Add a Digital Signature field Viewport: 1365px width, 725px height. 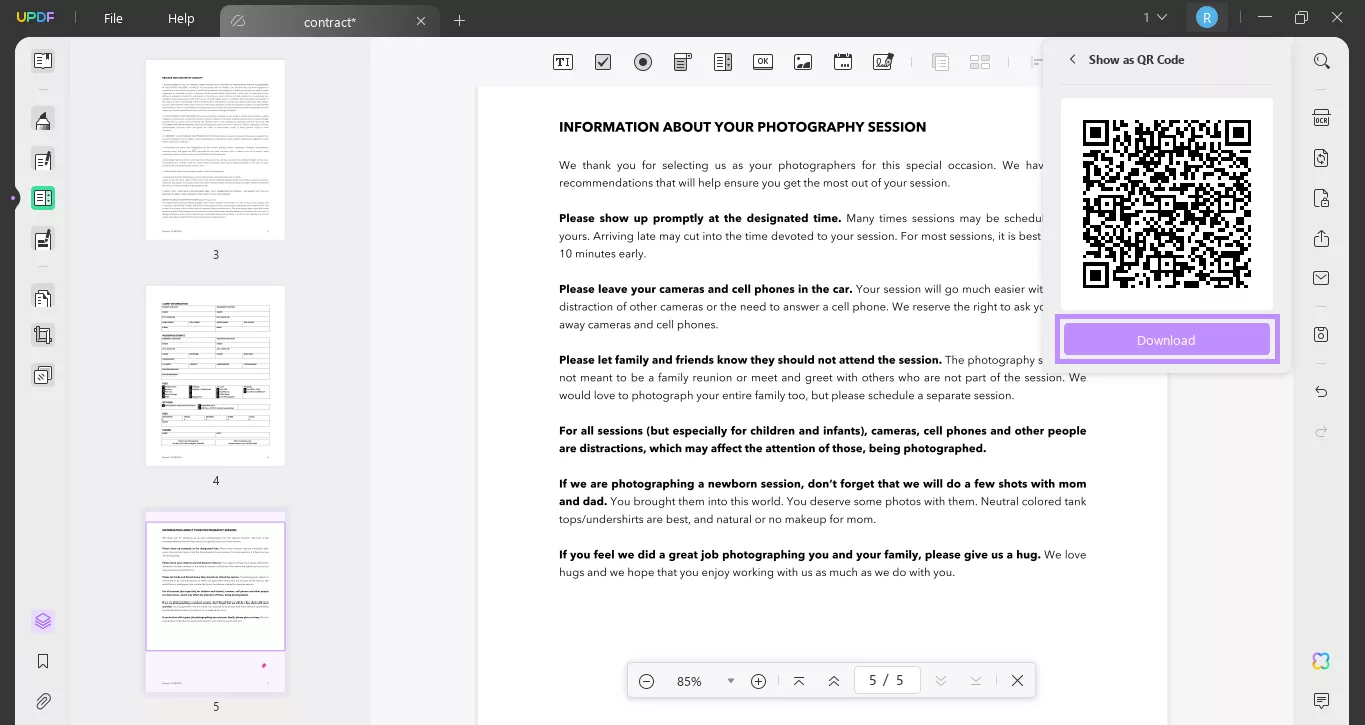click(883, 62)
